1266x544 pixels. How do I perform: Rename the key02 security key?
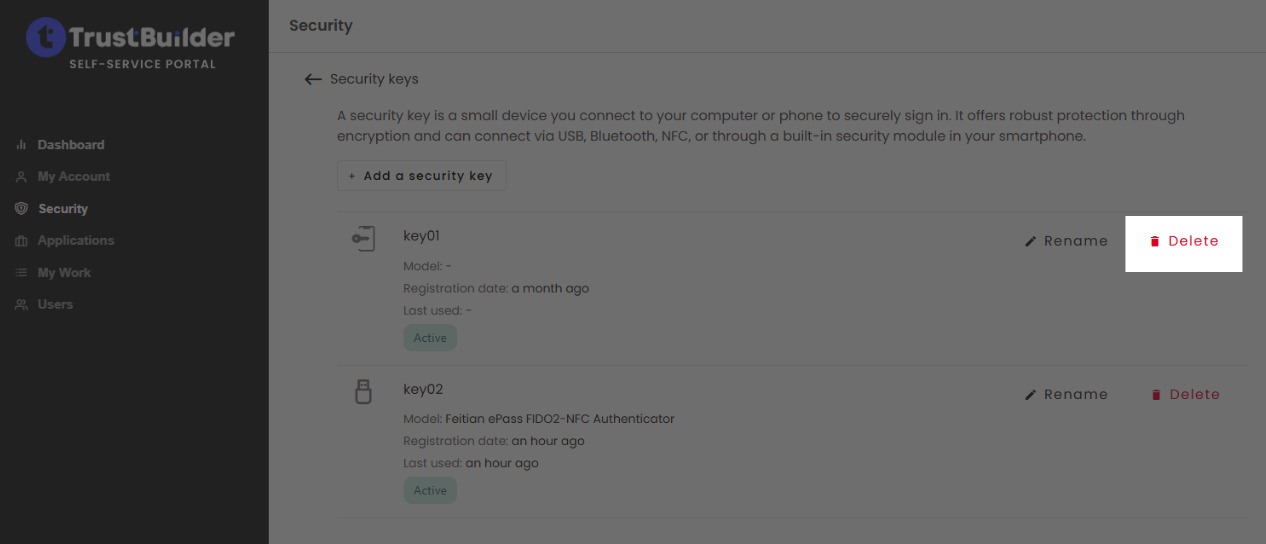(1066, 395)
